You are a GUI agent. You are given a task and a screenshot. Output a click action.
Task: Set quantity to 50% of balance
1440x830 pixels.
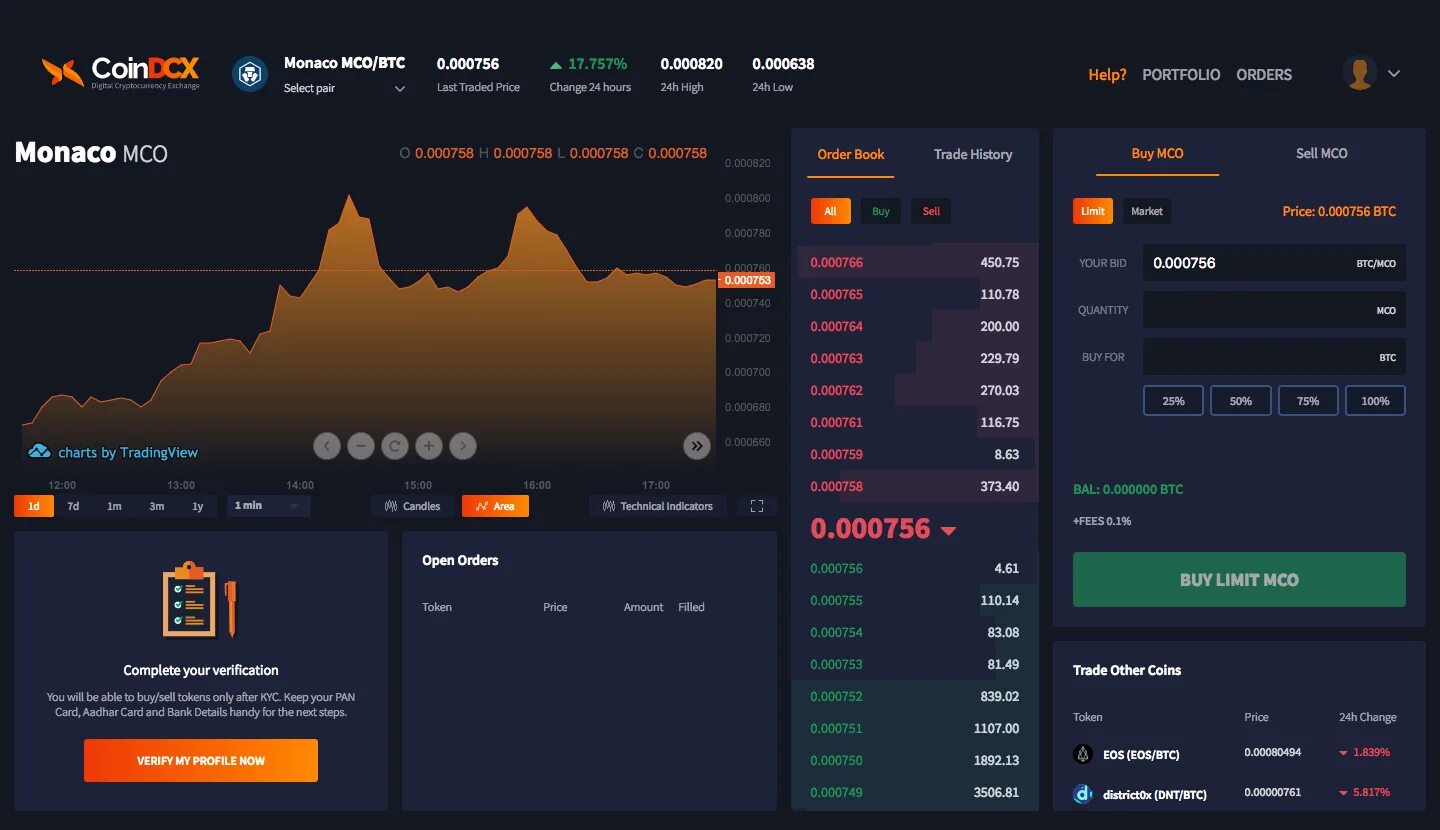[x=1241, y=401]
